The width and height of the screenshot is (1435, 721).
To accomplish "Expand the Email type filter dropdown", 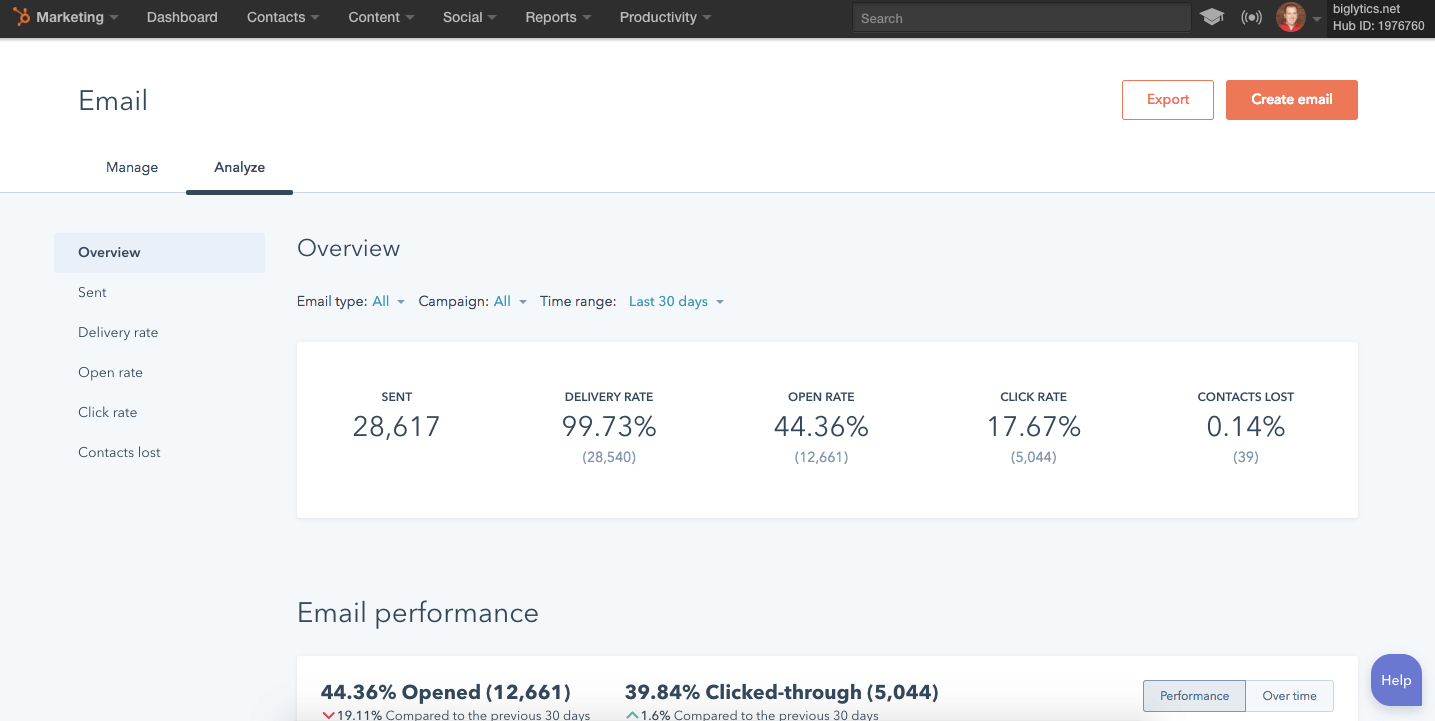I will click(x=388, y=301).
